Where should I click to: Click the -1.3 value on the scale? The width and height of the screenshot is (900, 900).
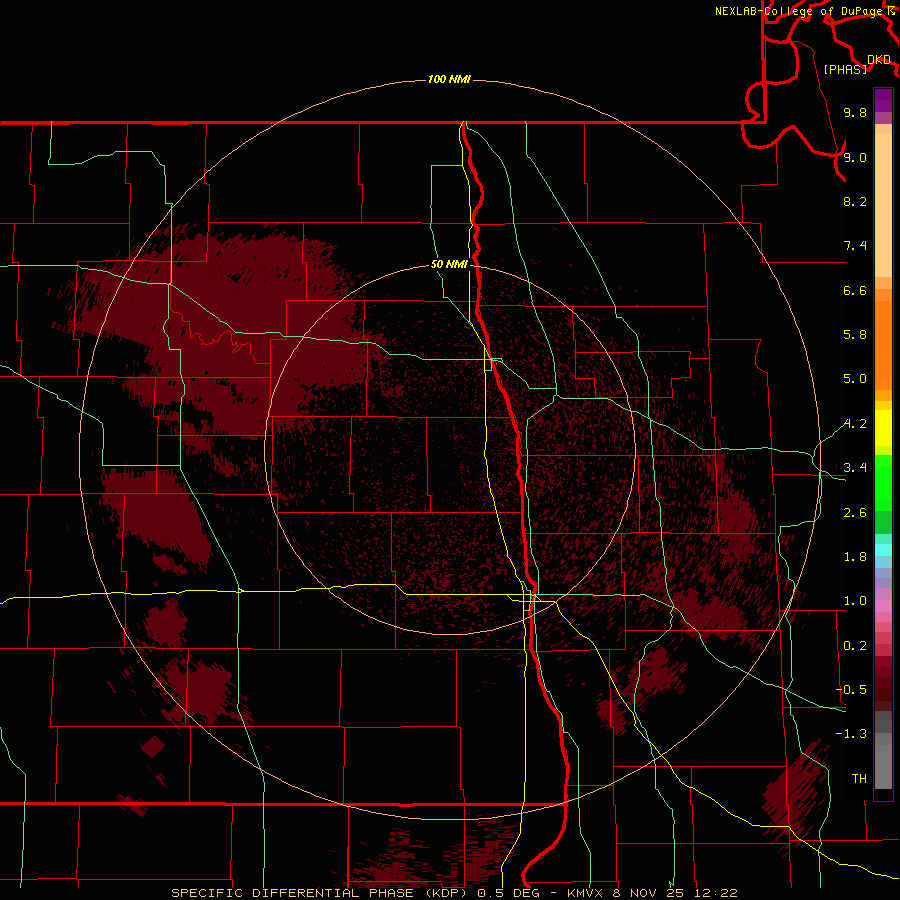[x=852, y=734]
